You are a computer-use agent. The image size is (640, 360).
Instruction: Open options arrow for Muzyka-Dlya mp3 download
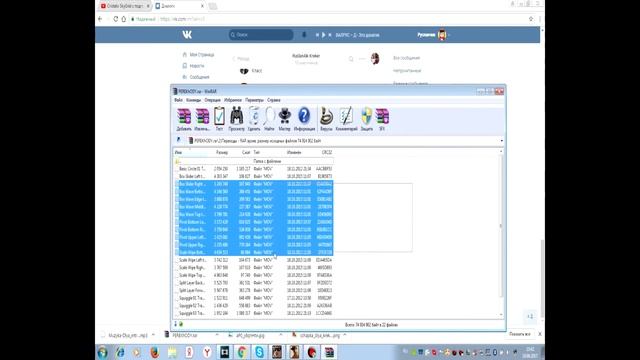click(x=153, y=335)
